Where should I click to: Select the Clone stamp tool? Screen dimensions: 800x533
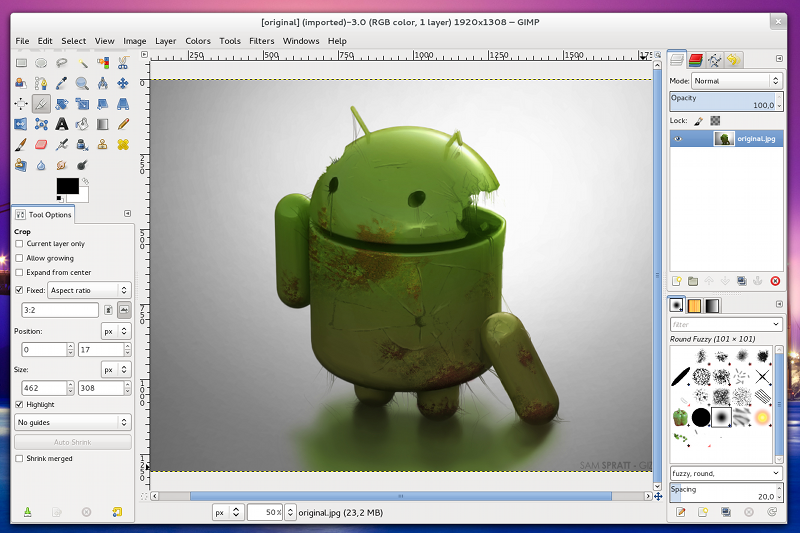pos(103,144)
